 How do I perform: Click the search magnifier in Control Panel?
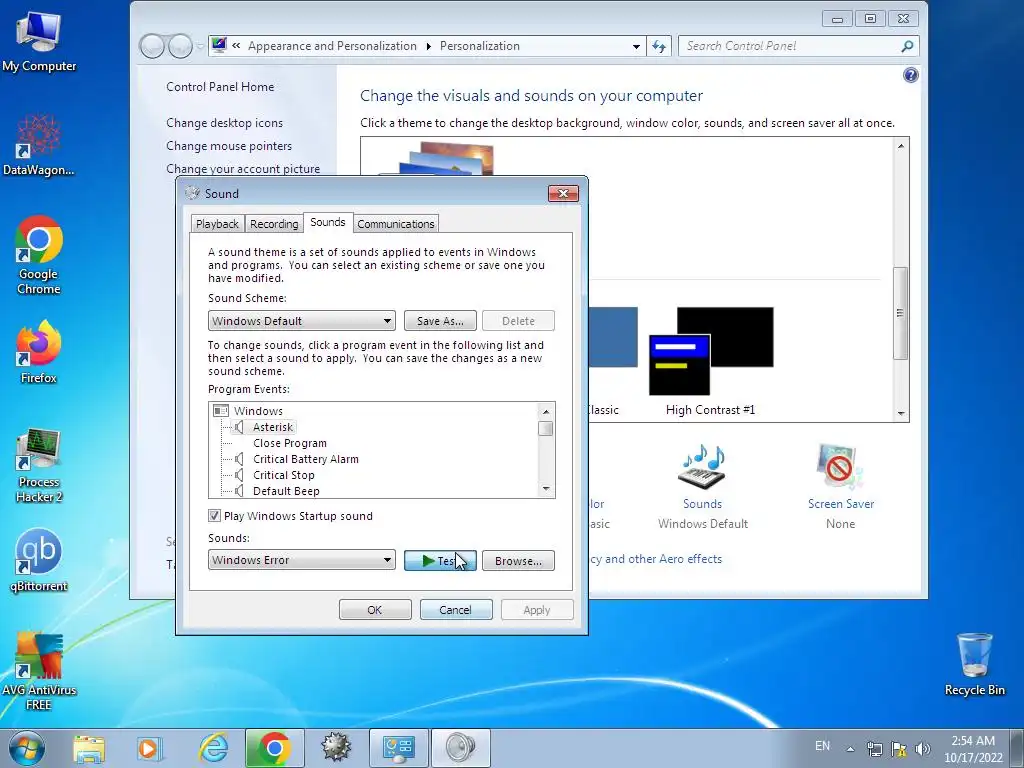tap(906, 46)
